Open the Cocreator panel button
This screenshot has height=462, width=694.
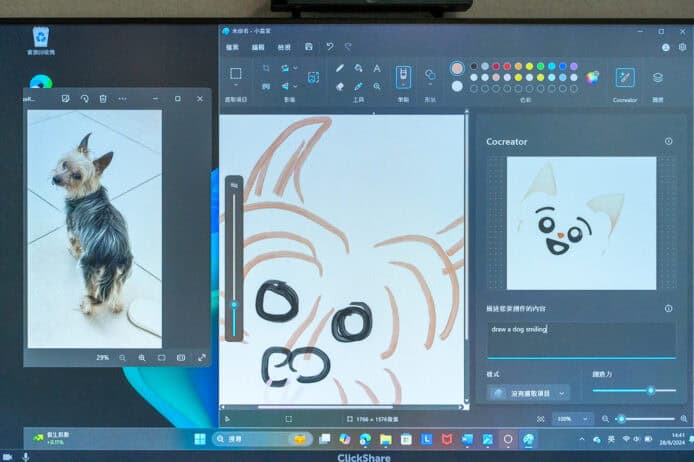click(x=625, y=77)
